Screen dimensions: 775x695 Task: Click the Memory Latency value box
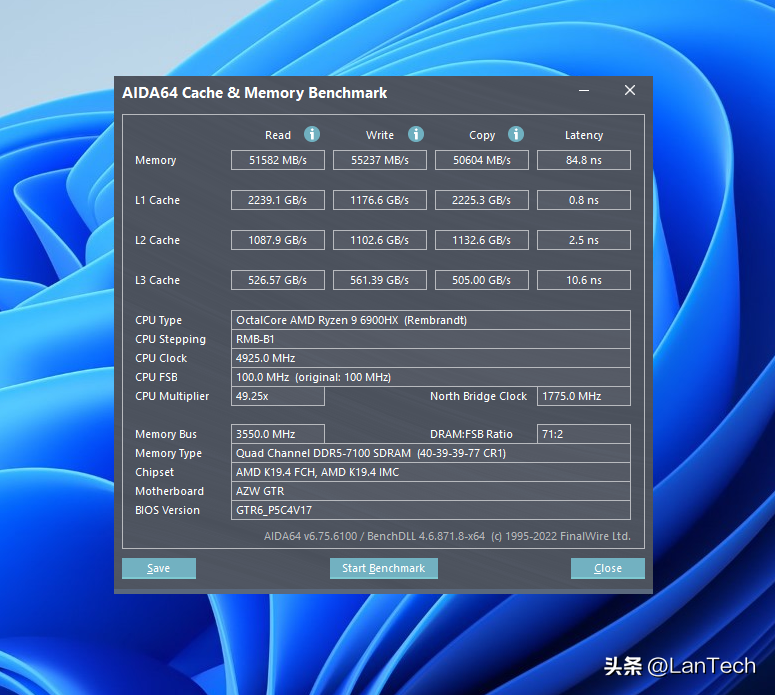tap(583, 160)
